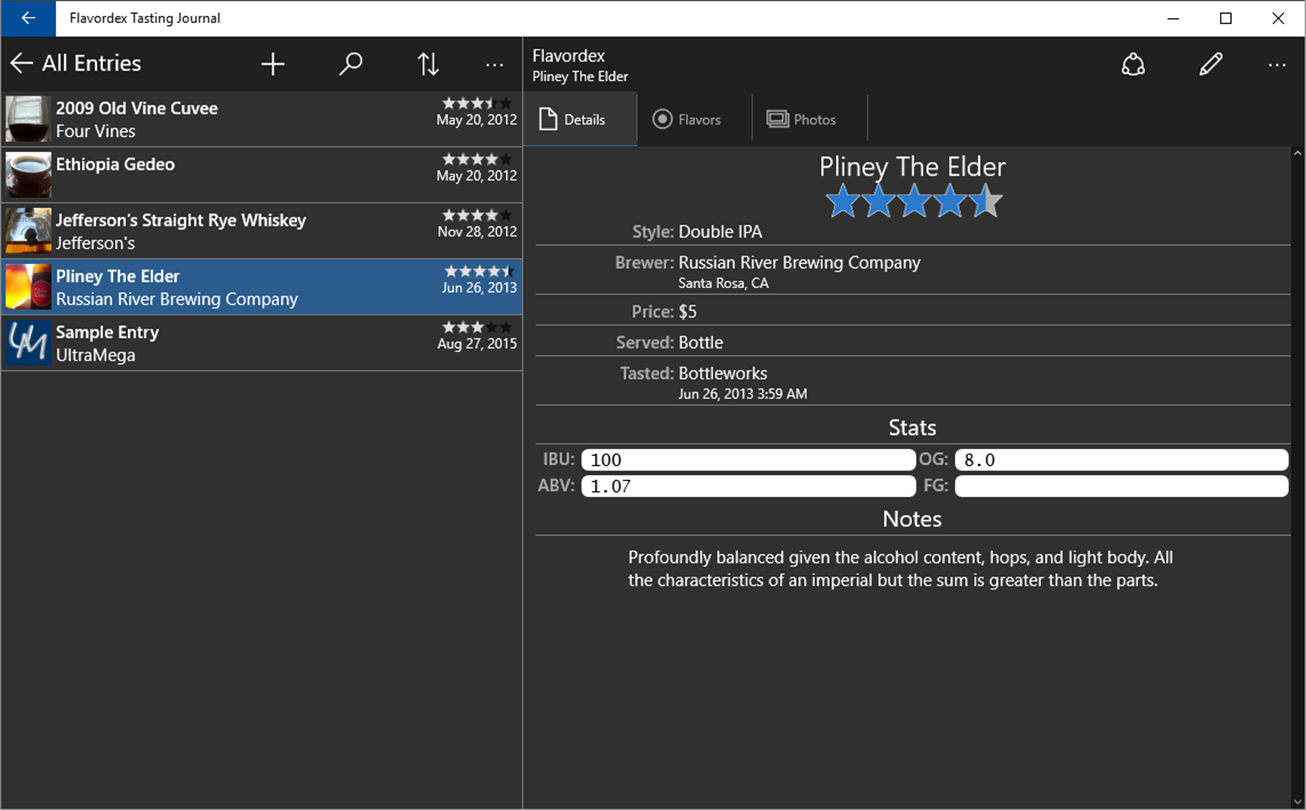Screen dimensions: 1306x810
Task: Click the OG field showing 8.0
Action: (1121, 460)
